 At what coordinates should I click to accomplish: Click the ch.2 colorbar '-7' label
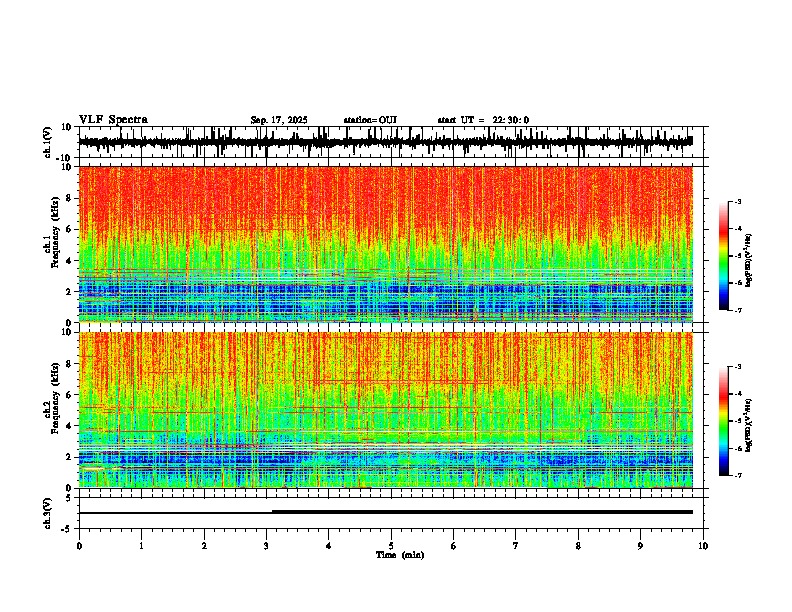737,475
